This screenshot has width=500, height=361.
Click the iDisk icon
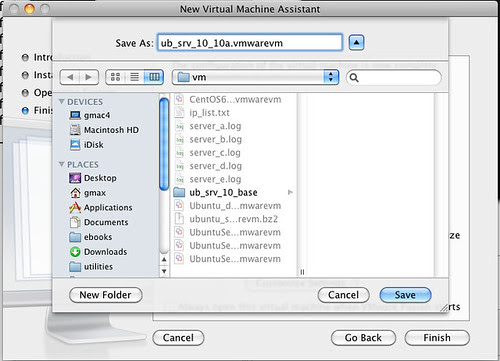click(x=75, y=145)
